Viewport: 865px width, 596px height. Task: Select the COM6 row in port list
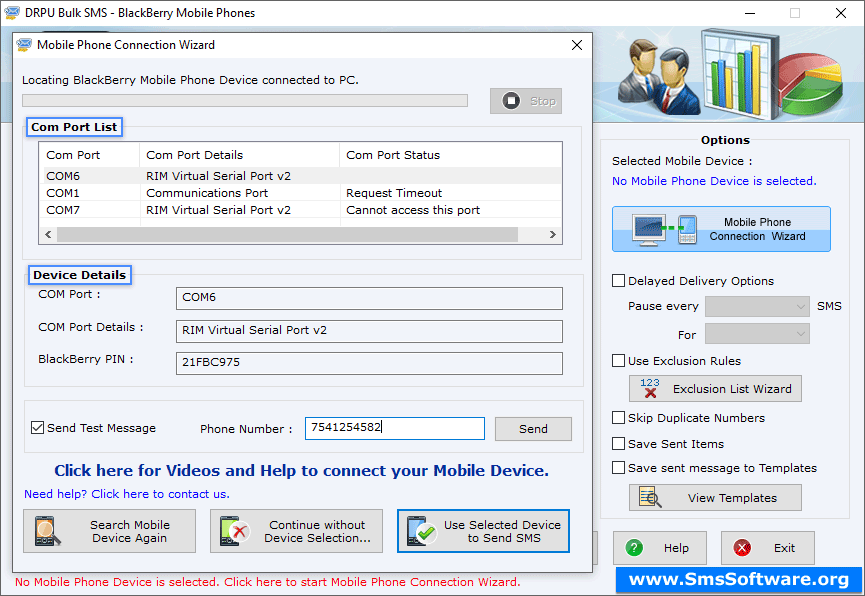coord(301,175)
